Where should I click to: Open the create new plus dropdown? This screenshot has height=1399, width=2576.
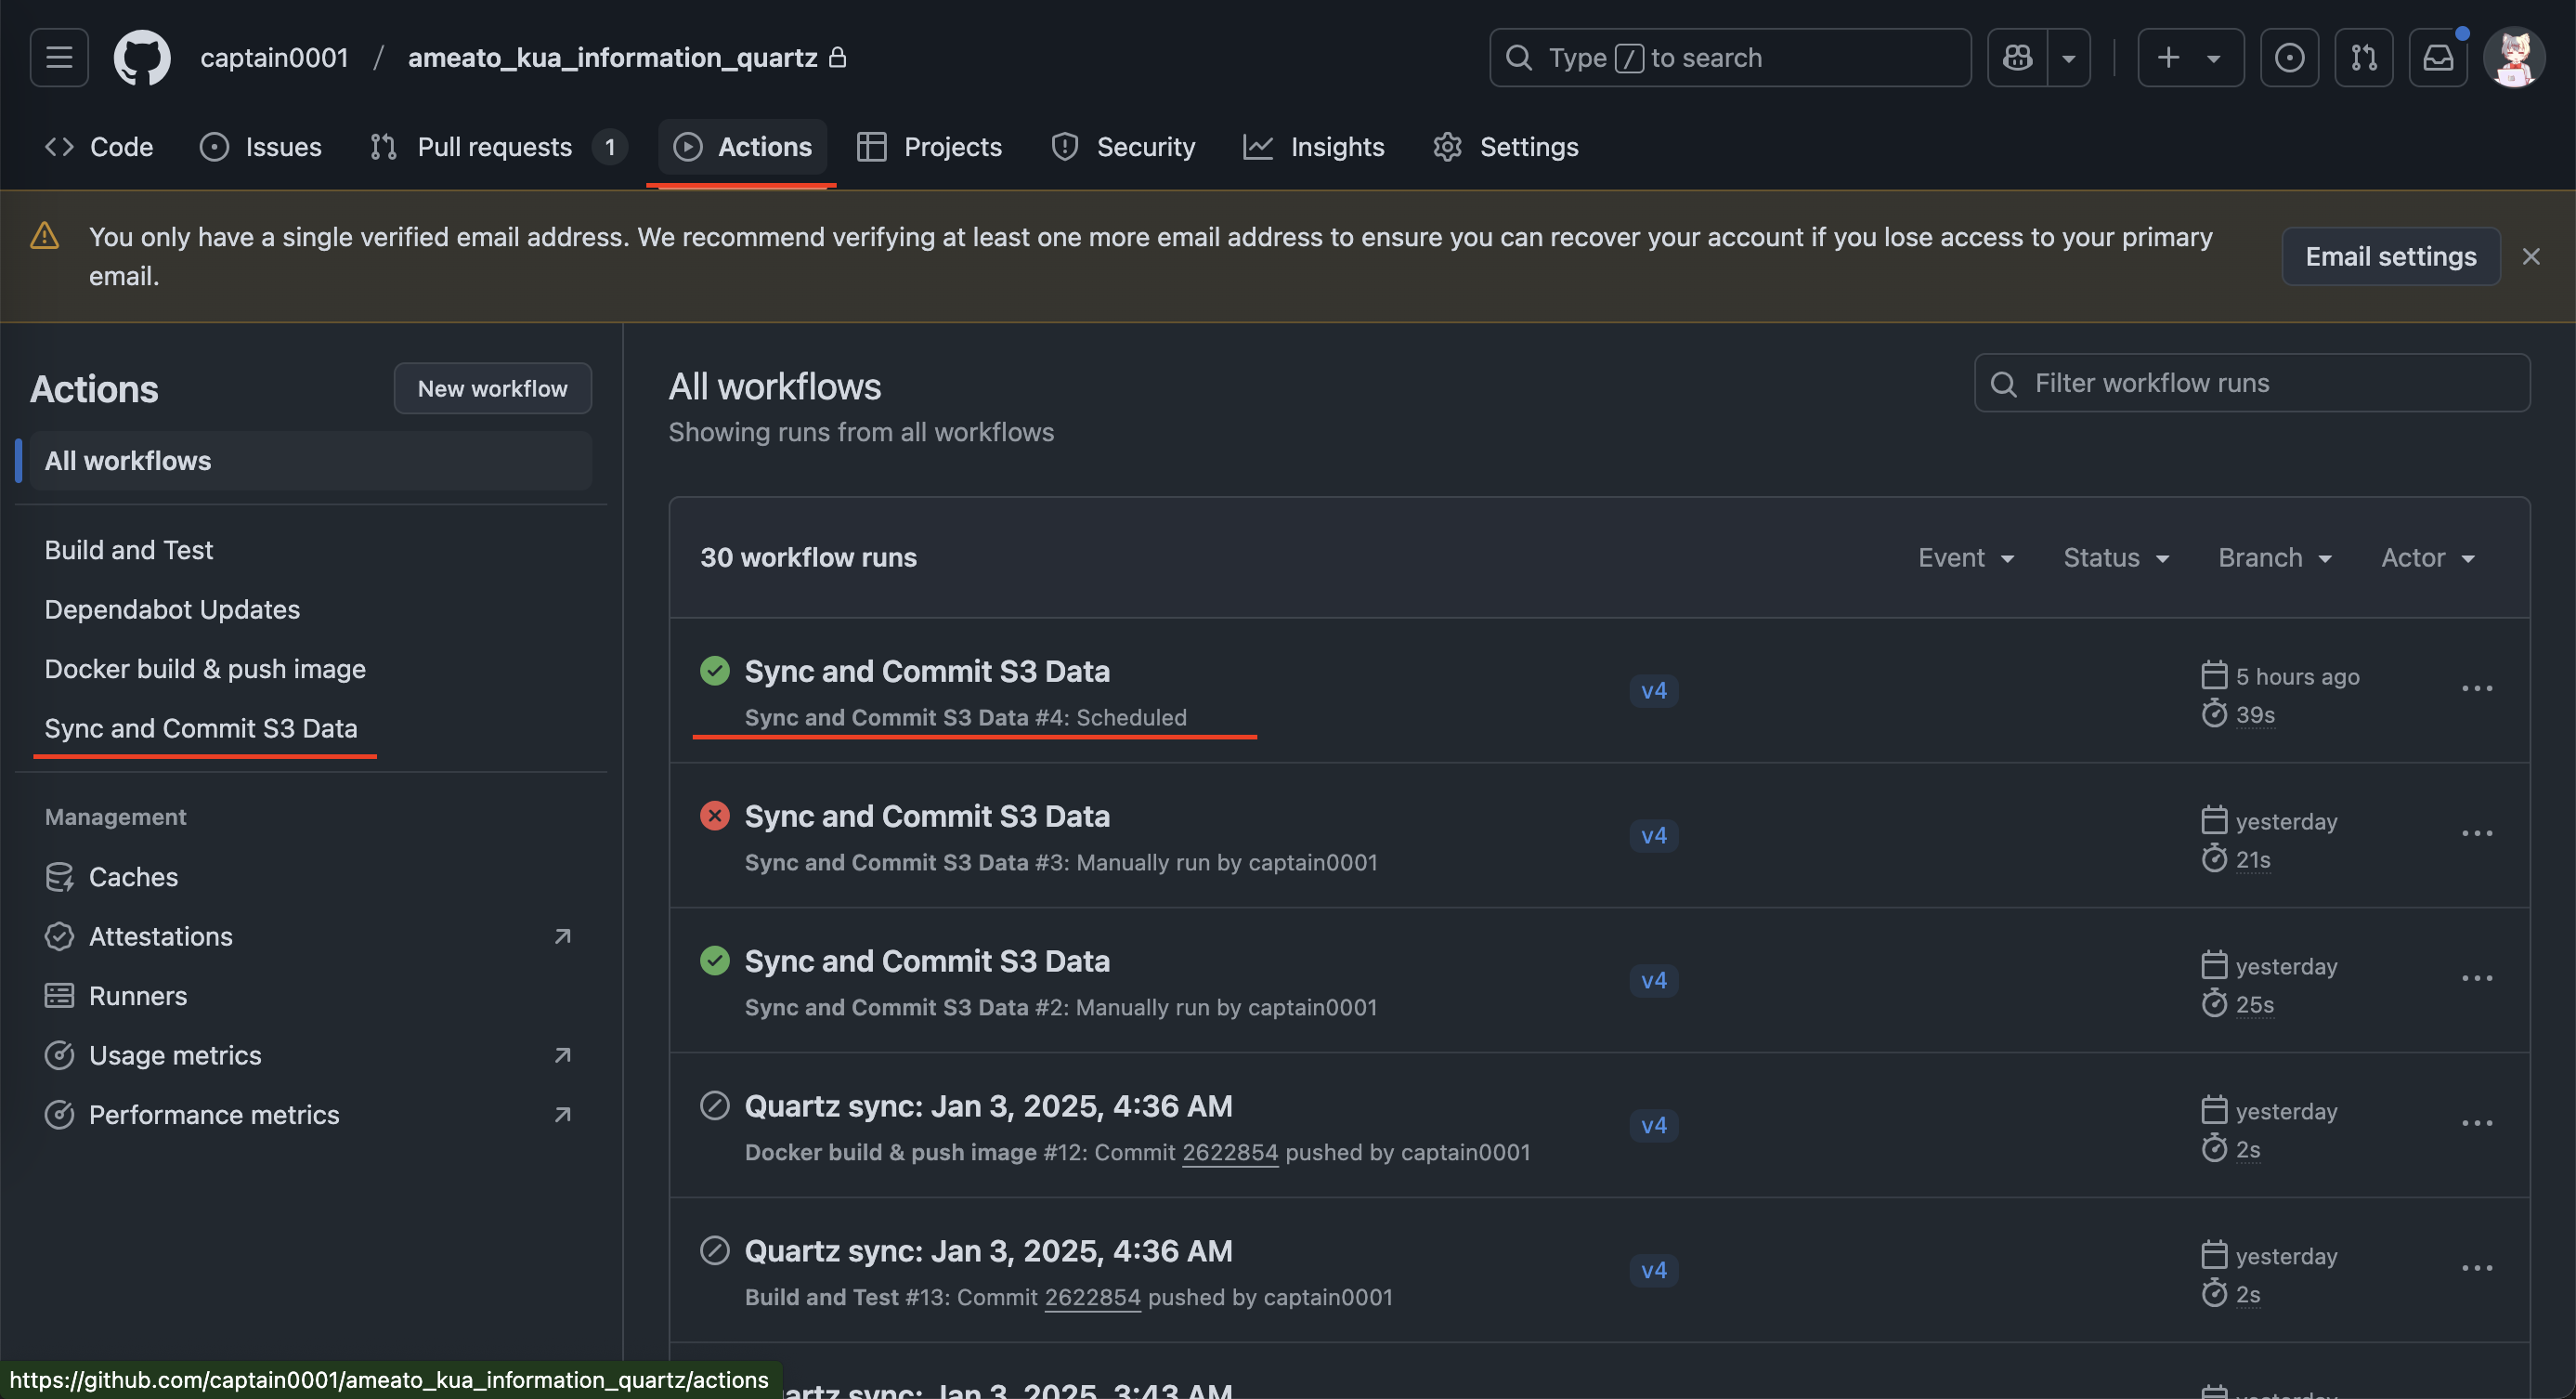click(x=2189, y=58)
